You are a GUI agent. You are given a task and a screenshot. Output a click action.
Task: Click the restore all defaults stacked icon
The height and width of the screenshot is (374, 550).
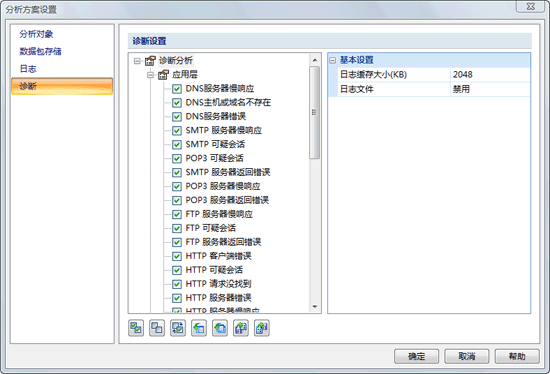(x=220, y=328)
